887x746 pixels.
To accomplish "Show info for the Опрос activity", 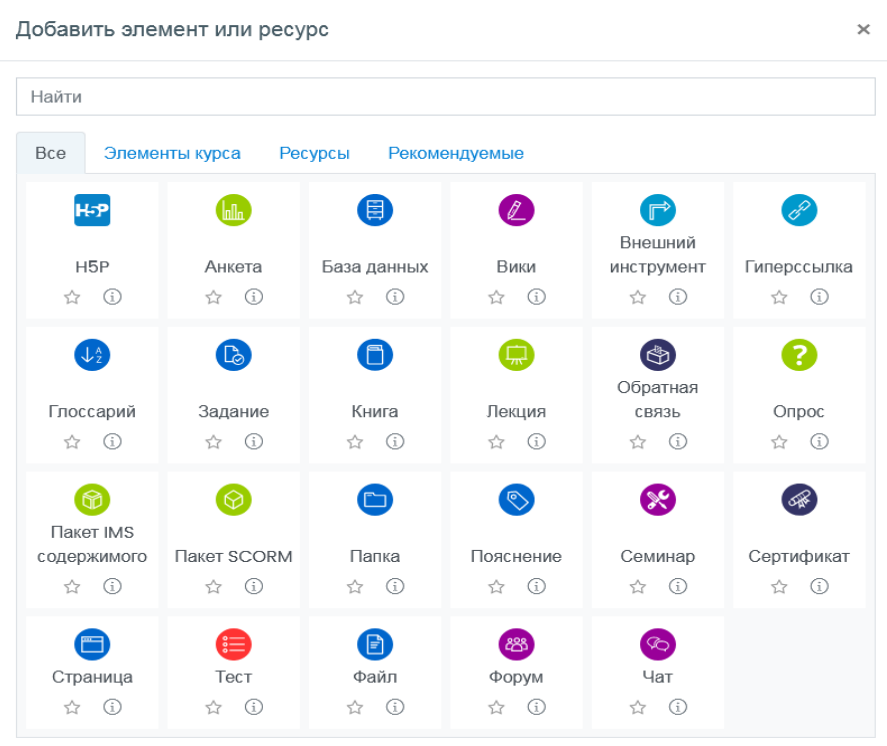I will [x=819, y=441].
